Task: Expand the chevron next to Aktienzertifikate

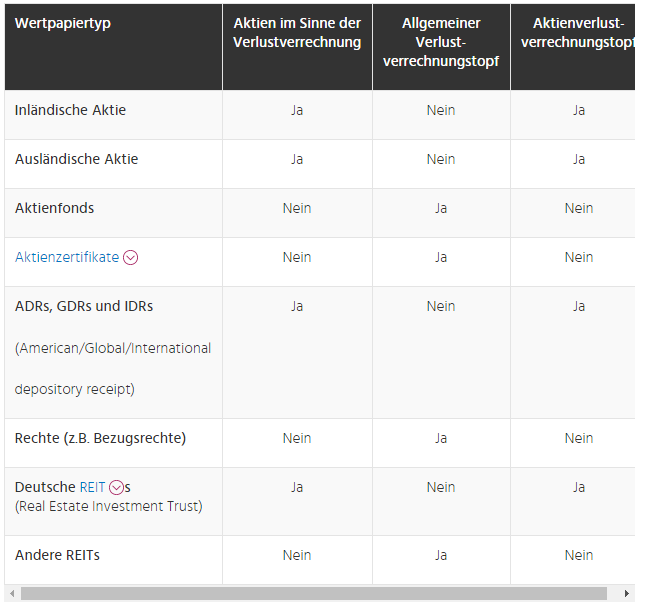Action: (130, 258)
